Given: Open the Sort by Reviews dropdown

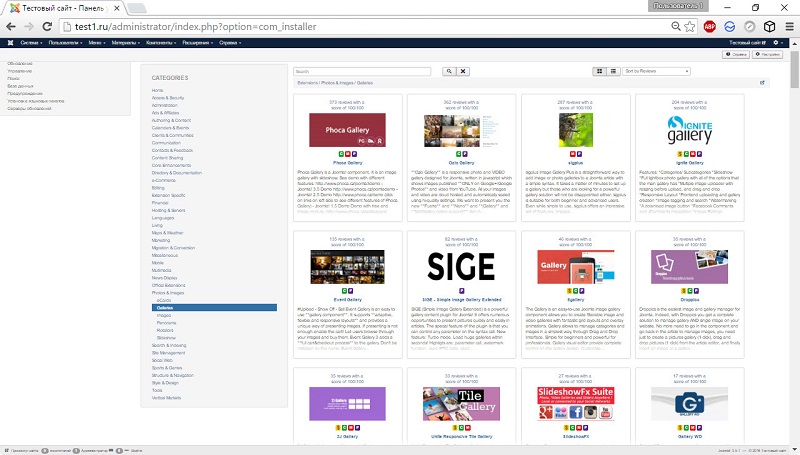Looking at the screenshot, I should [x=656, y=71].
